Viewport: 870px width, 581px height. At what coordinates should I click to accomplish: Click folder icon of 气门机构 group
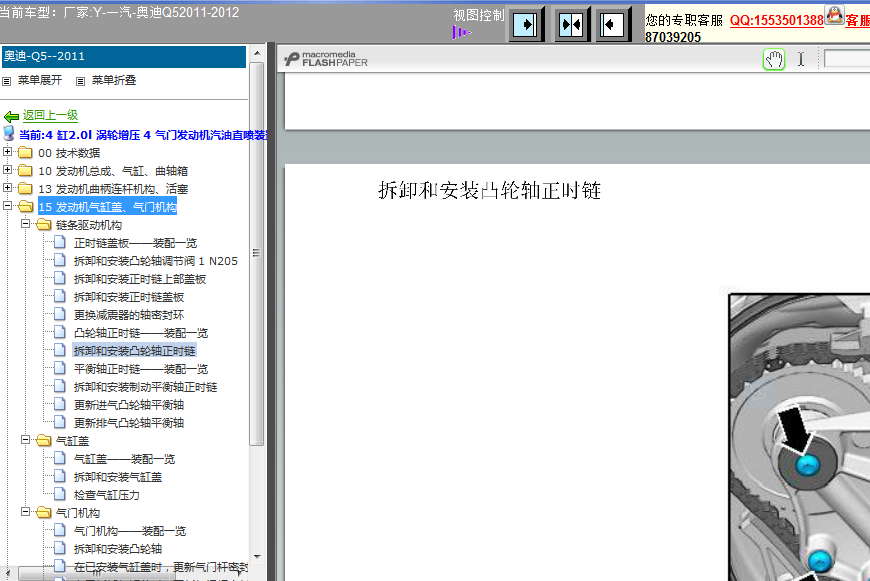click(x=43, y=513)
